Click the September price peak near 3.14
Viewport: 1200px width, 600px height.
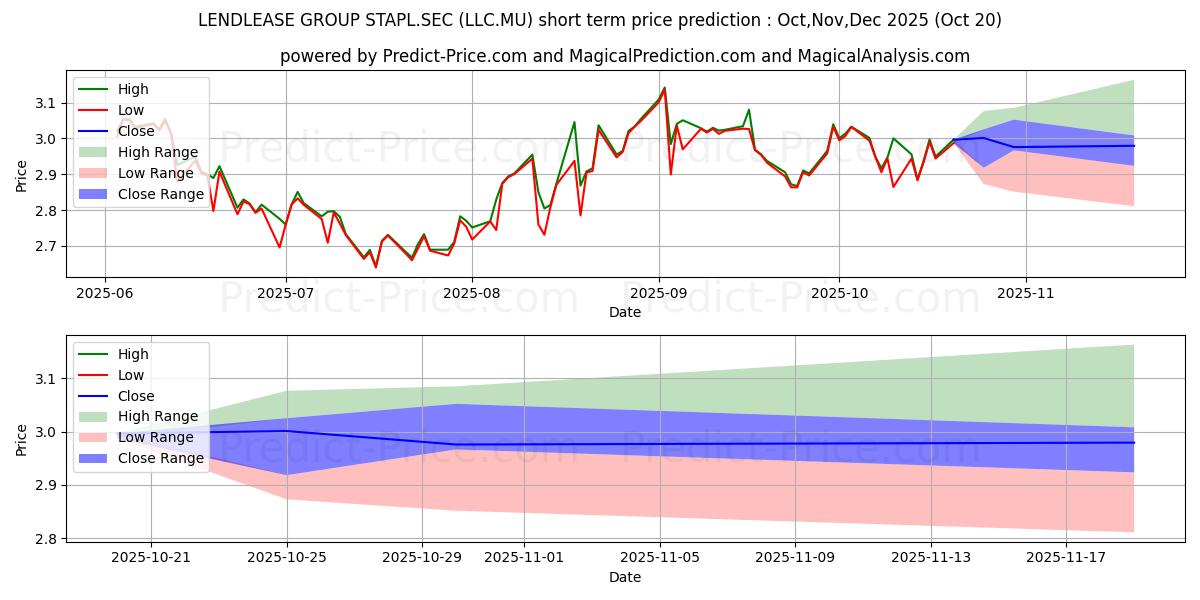[664, 88]
